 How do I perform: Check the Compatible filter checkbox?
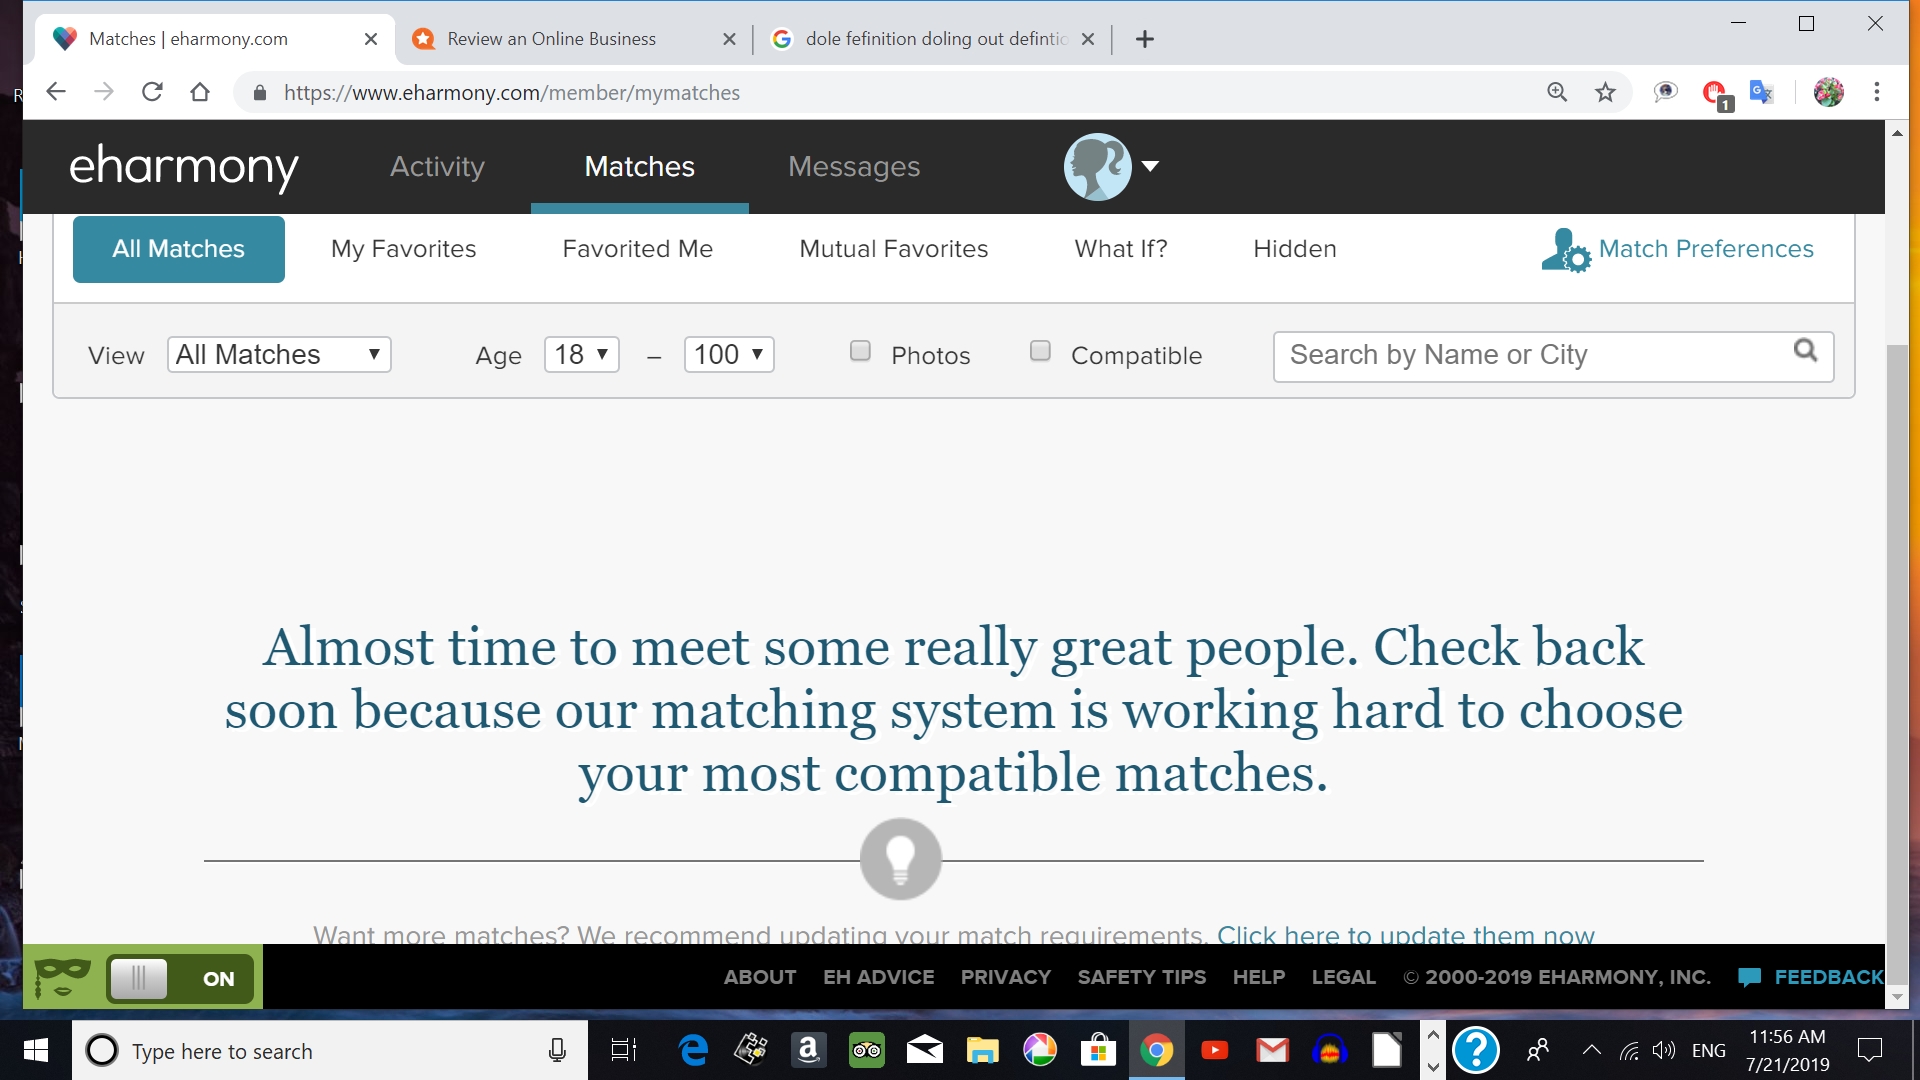pyautogui.click(x=1040, y=351)
